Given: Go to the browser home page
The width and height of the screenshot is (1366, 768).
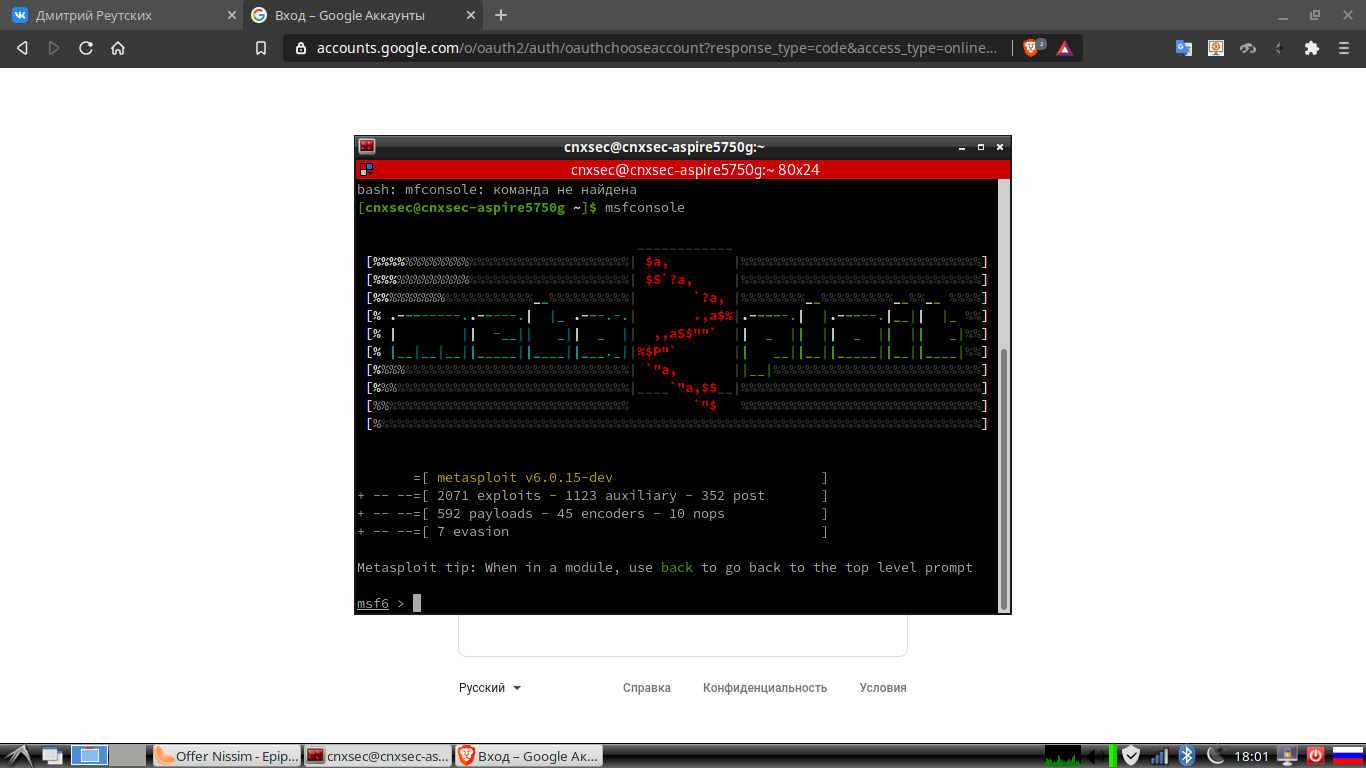Looking at the screenshot, I should click(x=118, y=48).
